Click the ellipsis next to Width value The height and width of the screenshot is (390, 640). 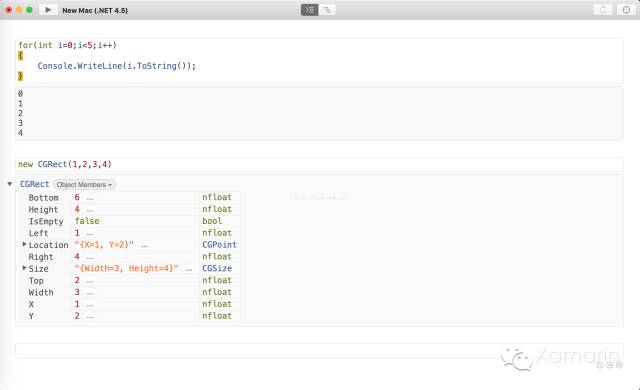[90, 293]
